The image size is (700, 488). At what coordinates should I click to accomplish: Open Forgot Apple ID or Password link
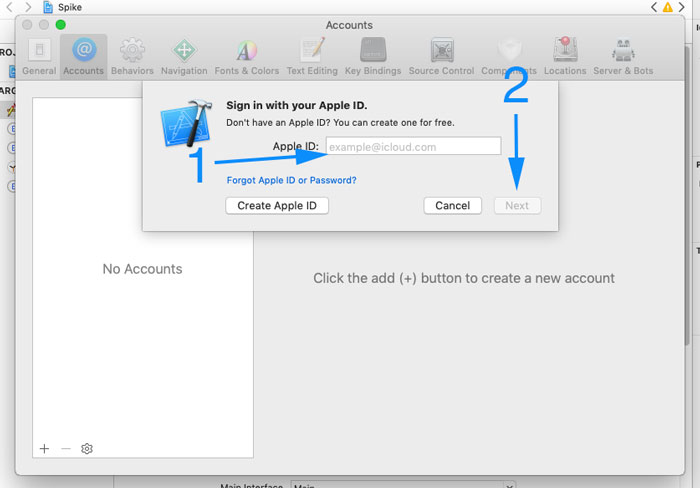[x=292, y=180]
